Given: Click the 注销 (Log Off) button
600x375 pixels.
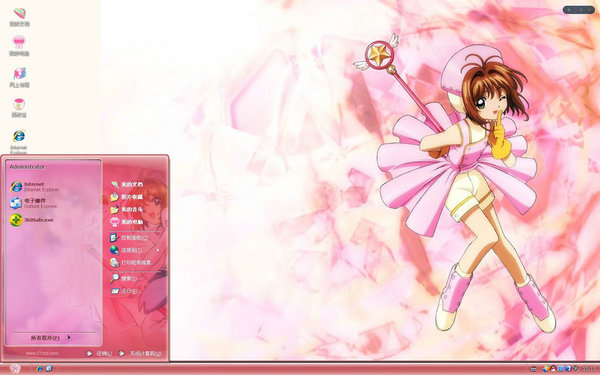Looking at the screenshot, I should pos(99,354).
